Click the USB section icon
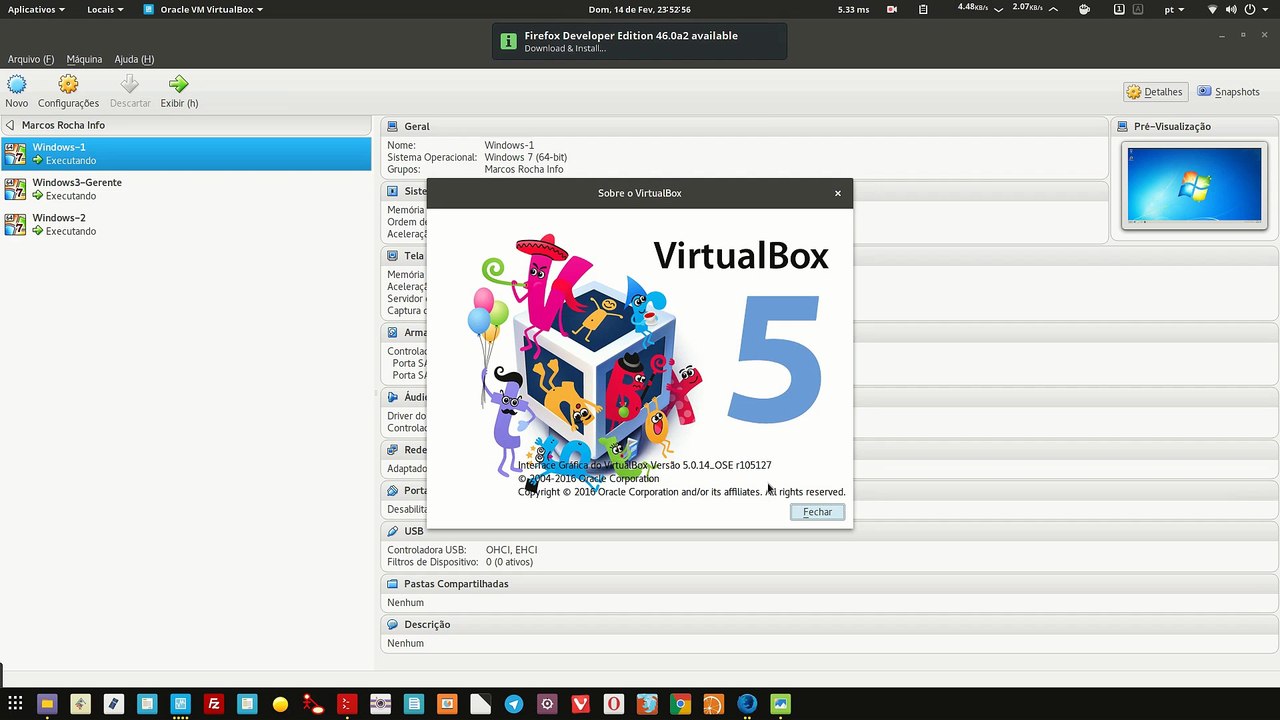1280x720 pixels. click(x=393, y=531)
